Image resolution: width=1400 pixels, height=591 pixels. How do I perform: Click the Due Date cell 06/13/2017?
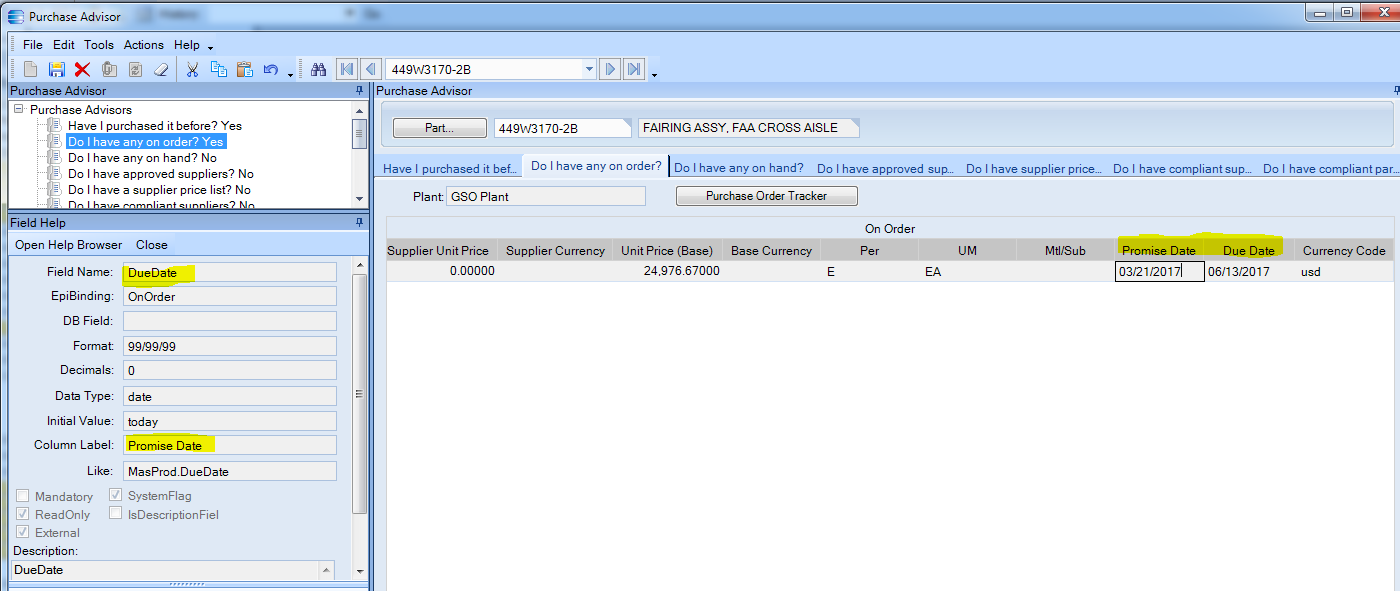pos(1249,271)
